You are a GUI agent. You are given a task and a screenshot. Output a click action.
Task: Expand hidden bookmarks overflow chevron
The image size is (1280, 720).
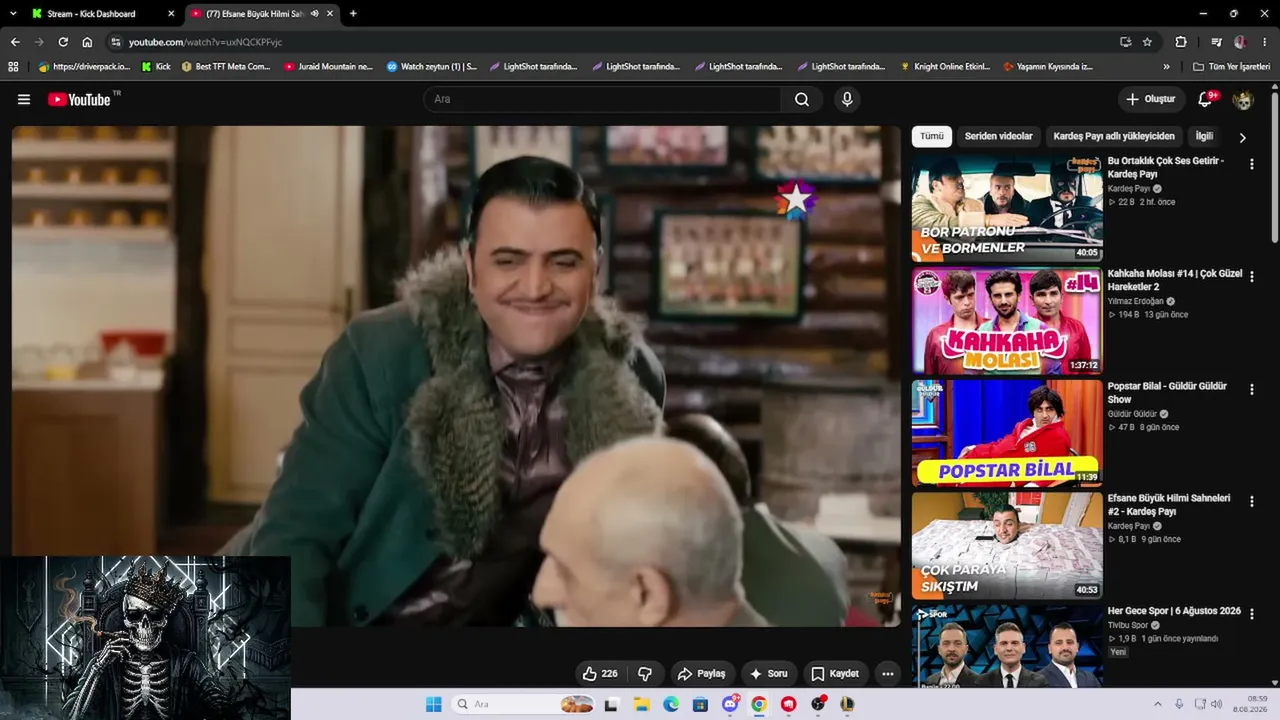[x=1166, y=67]
